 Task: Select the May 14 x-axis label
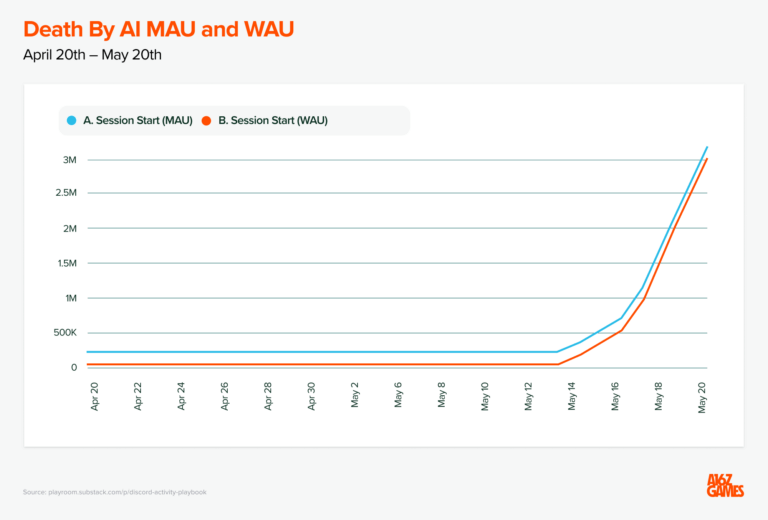573,397
